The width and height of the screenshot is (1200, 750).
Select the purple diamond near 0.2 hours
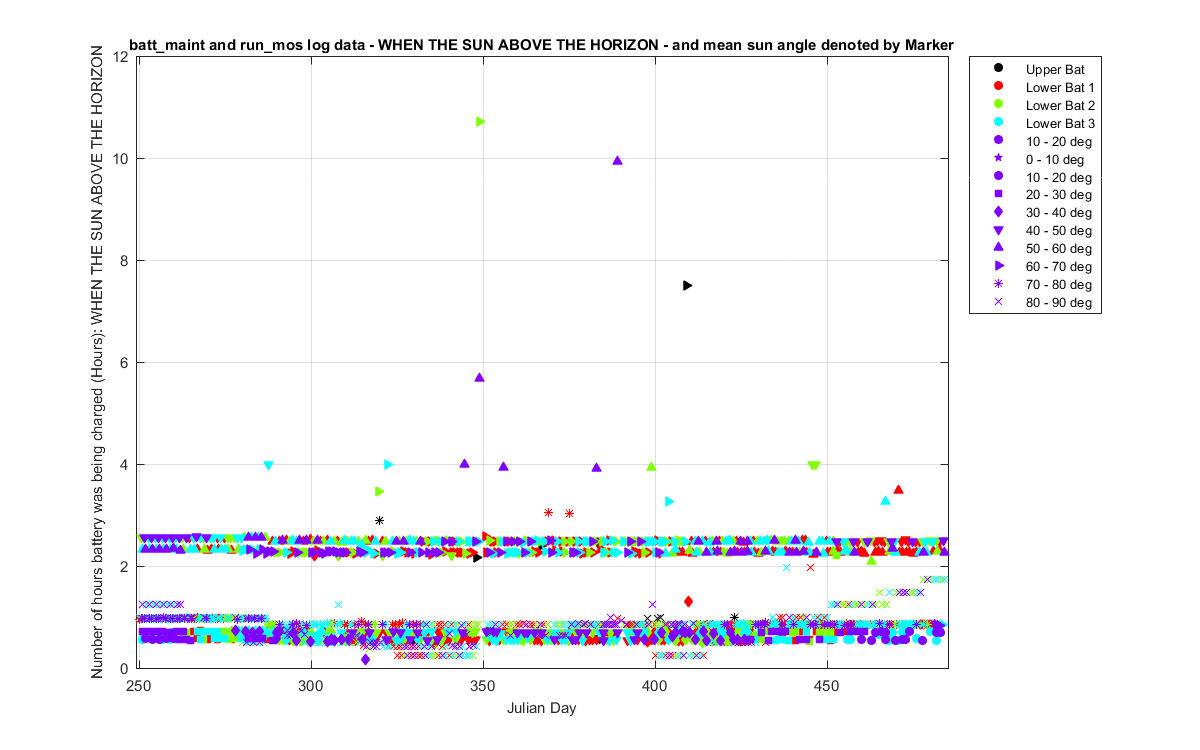(365, 659)
